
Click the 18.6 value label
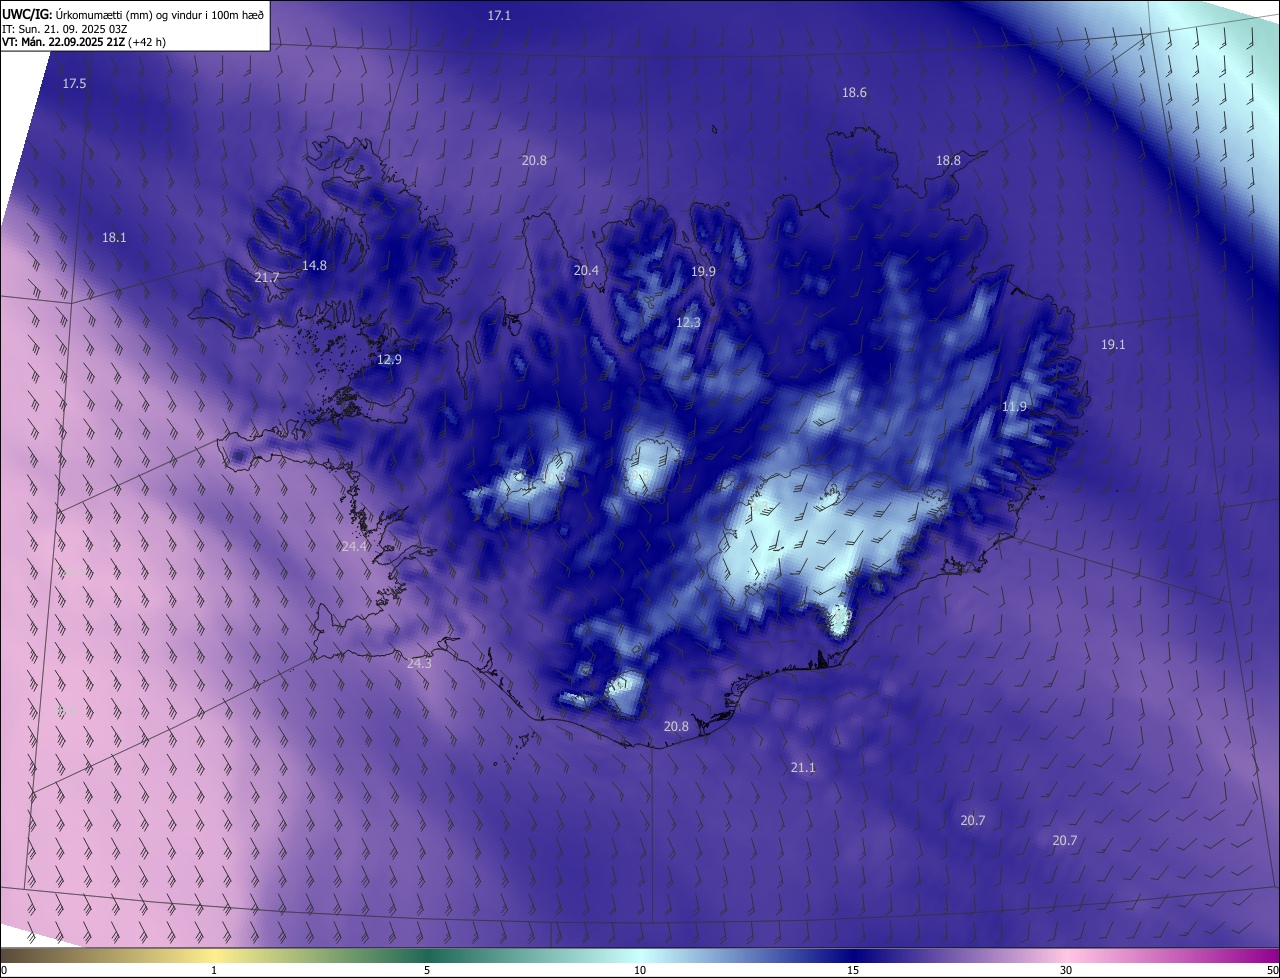click(854, 92)
